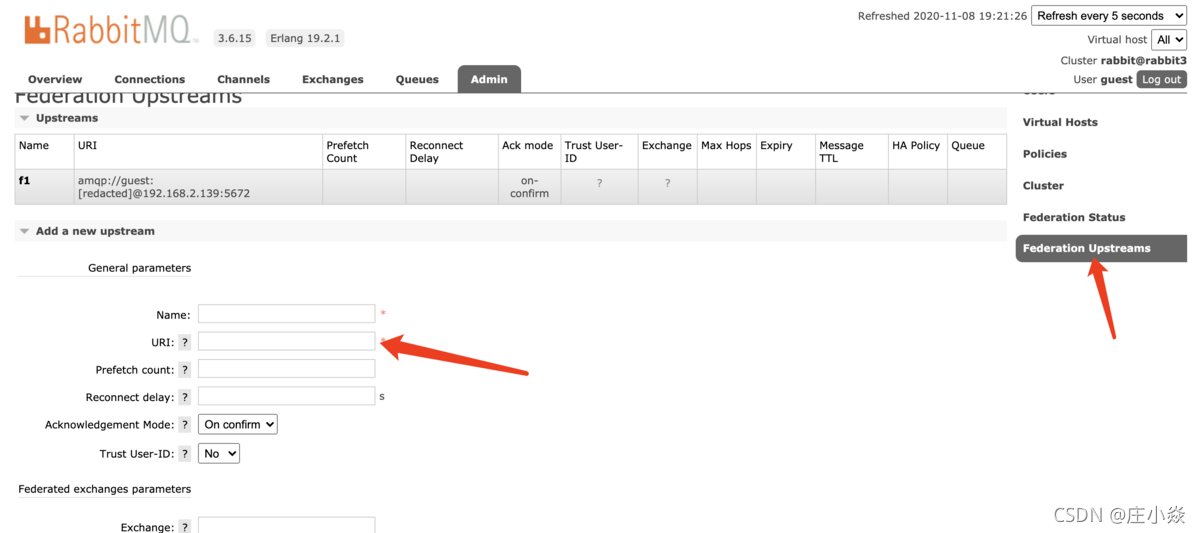Focus the Prefetch count input field
The width and height of the screenshot is (1200, 533).
click(x=286, y=369)
